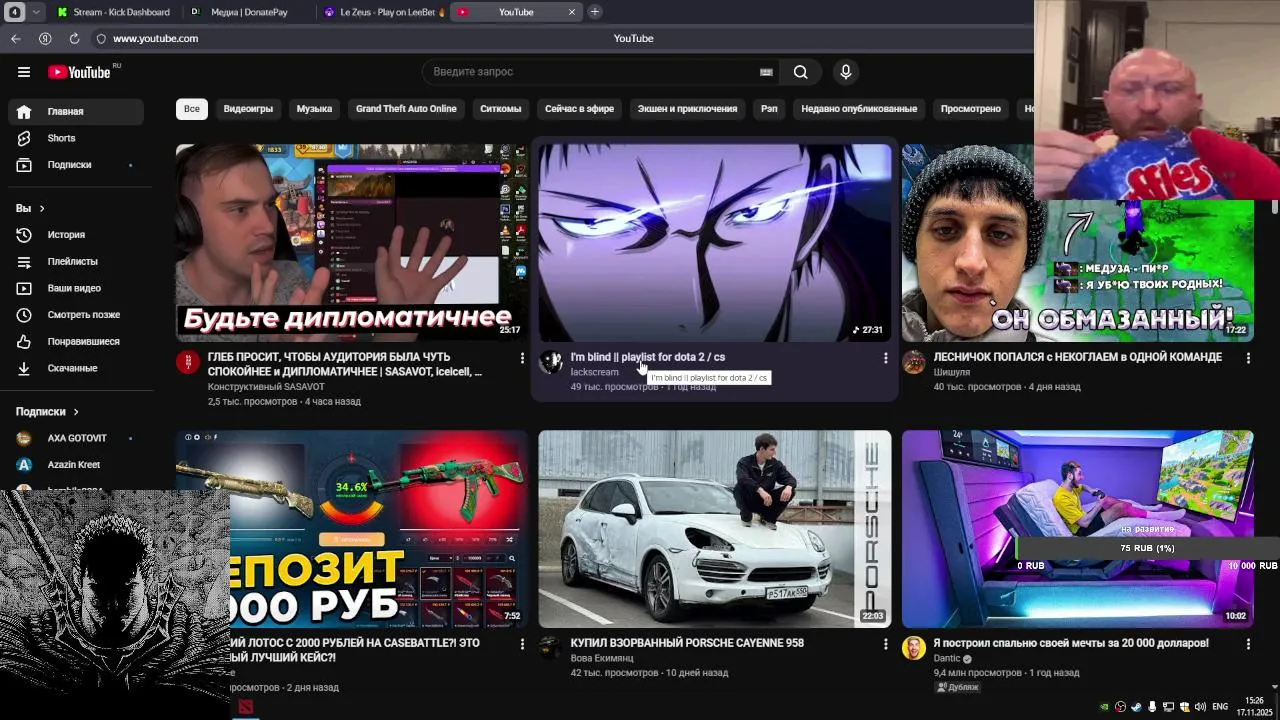
Task: Start voice search with microphone
Action: coord(846,72)
